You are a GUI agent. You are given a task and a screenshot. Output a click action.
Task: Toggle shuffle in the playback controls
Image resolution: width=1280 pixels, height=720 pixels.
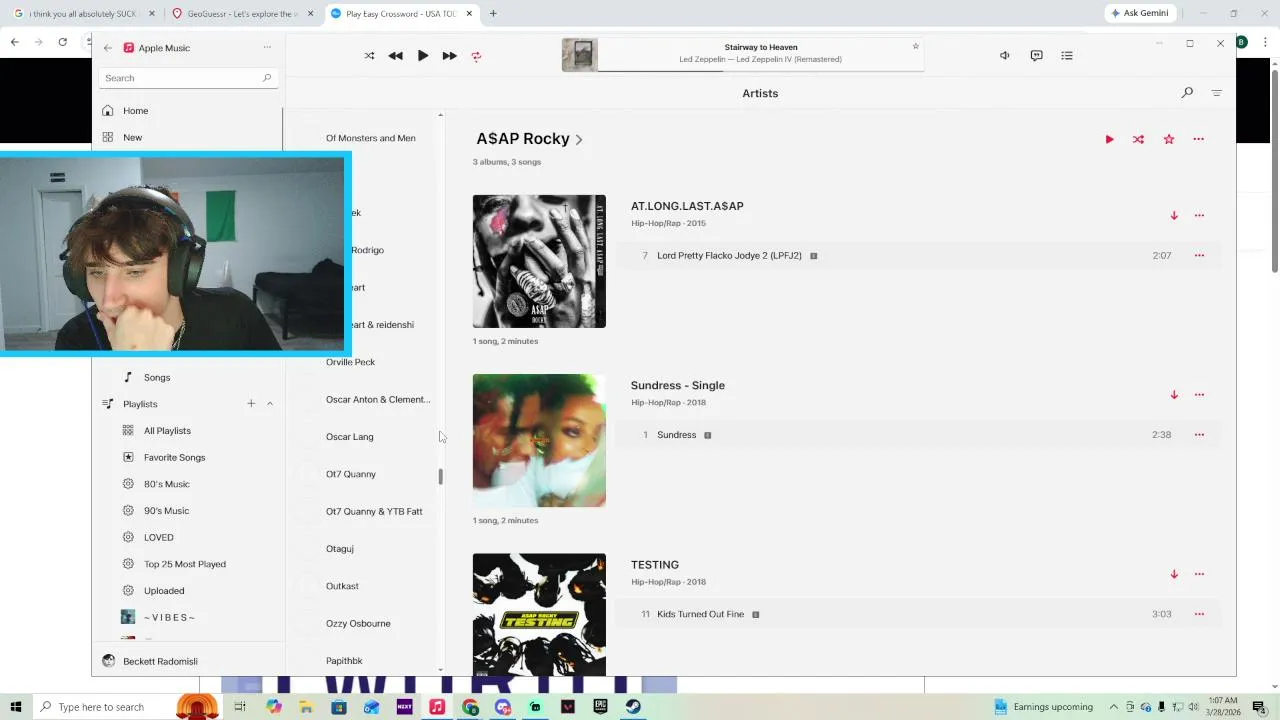369,56
